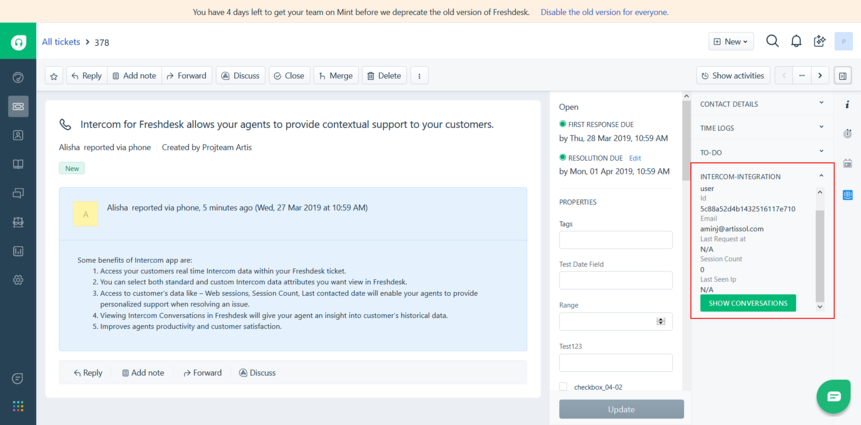
Task: Toggle the side panel layout icon
Action: (843, 76)
